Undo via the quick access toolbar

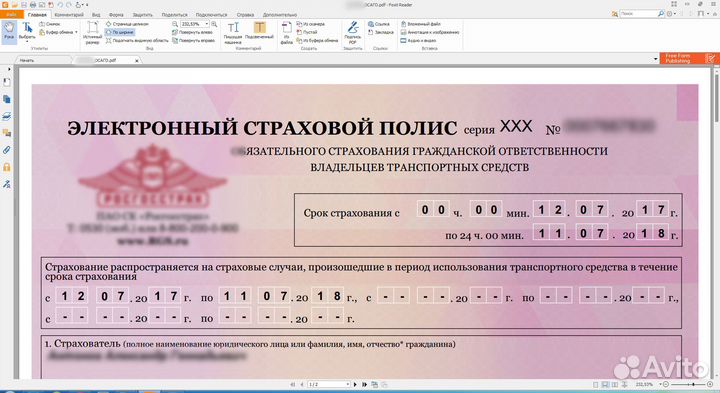coord(60,5)
